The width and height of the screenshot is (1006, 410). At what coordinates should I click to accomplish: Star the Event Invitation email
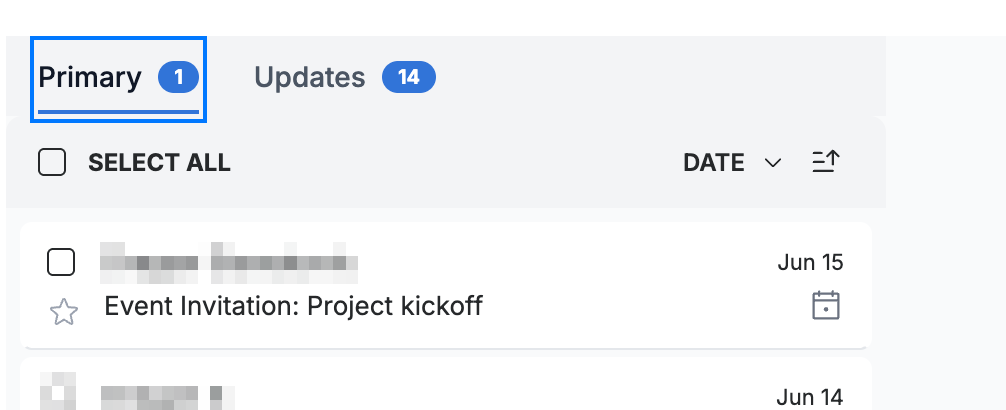coord(64,312)
